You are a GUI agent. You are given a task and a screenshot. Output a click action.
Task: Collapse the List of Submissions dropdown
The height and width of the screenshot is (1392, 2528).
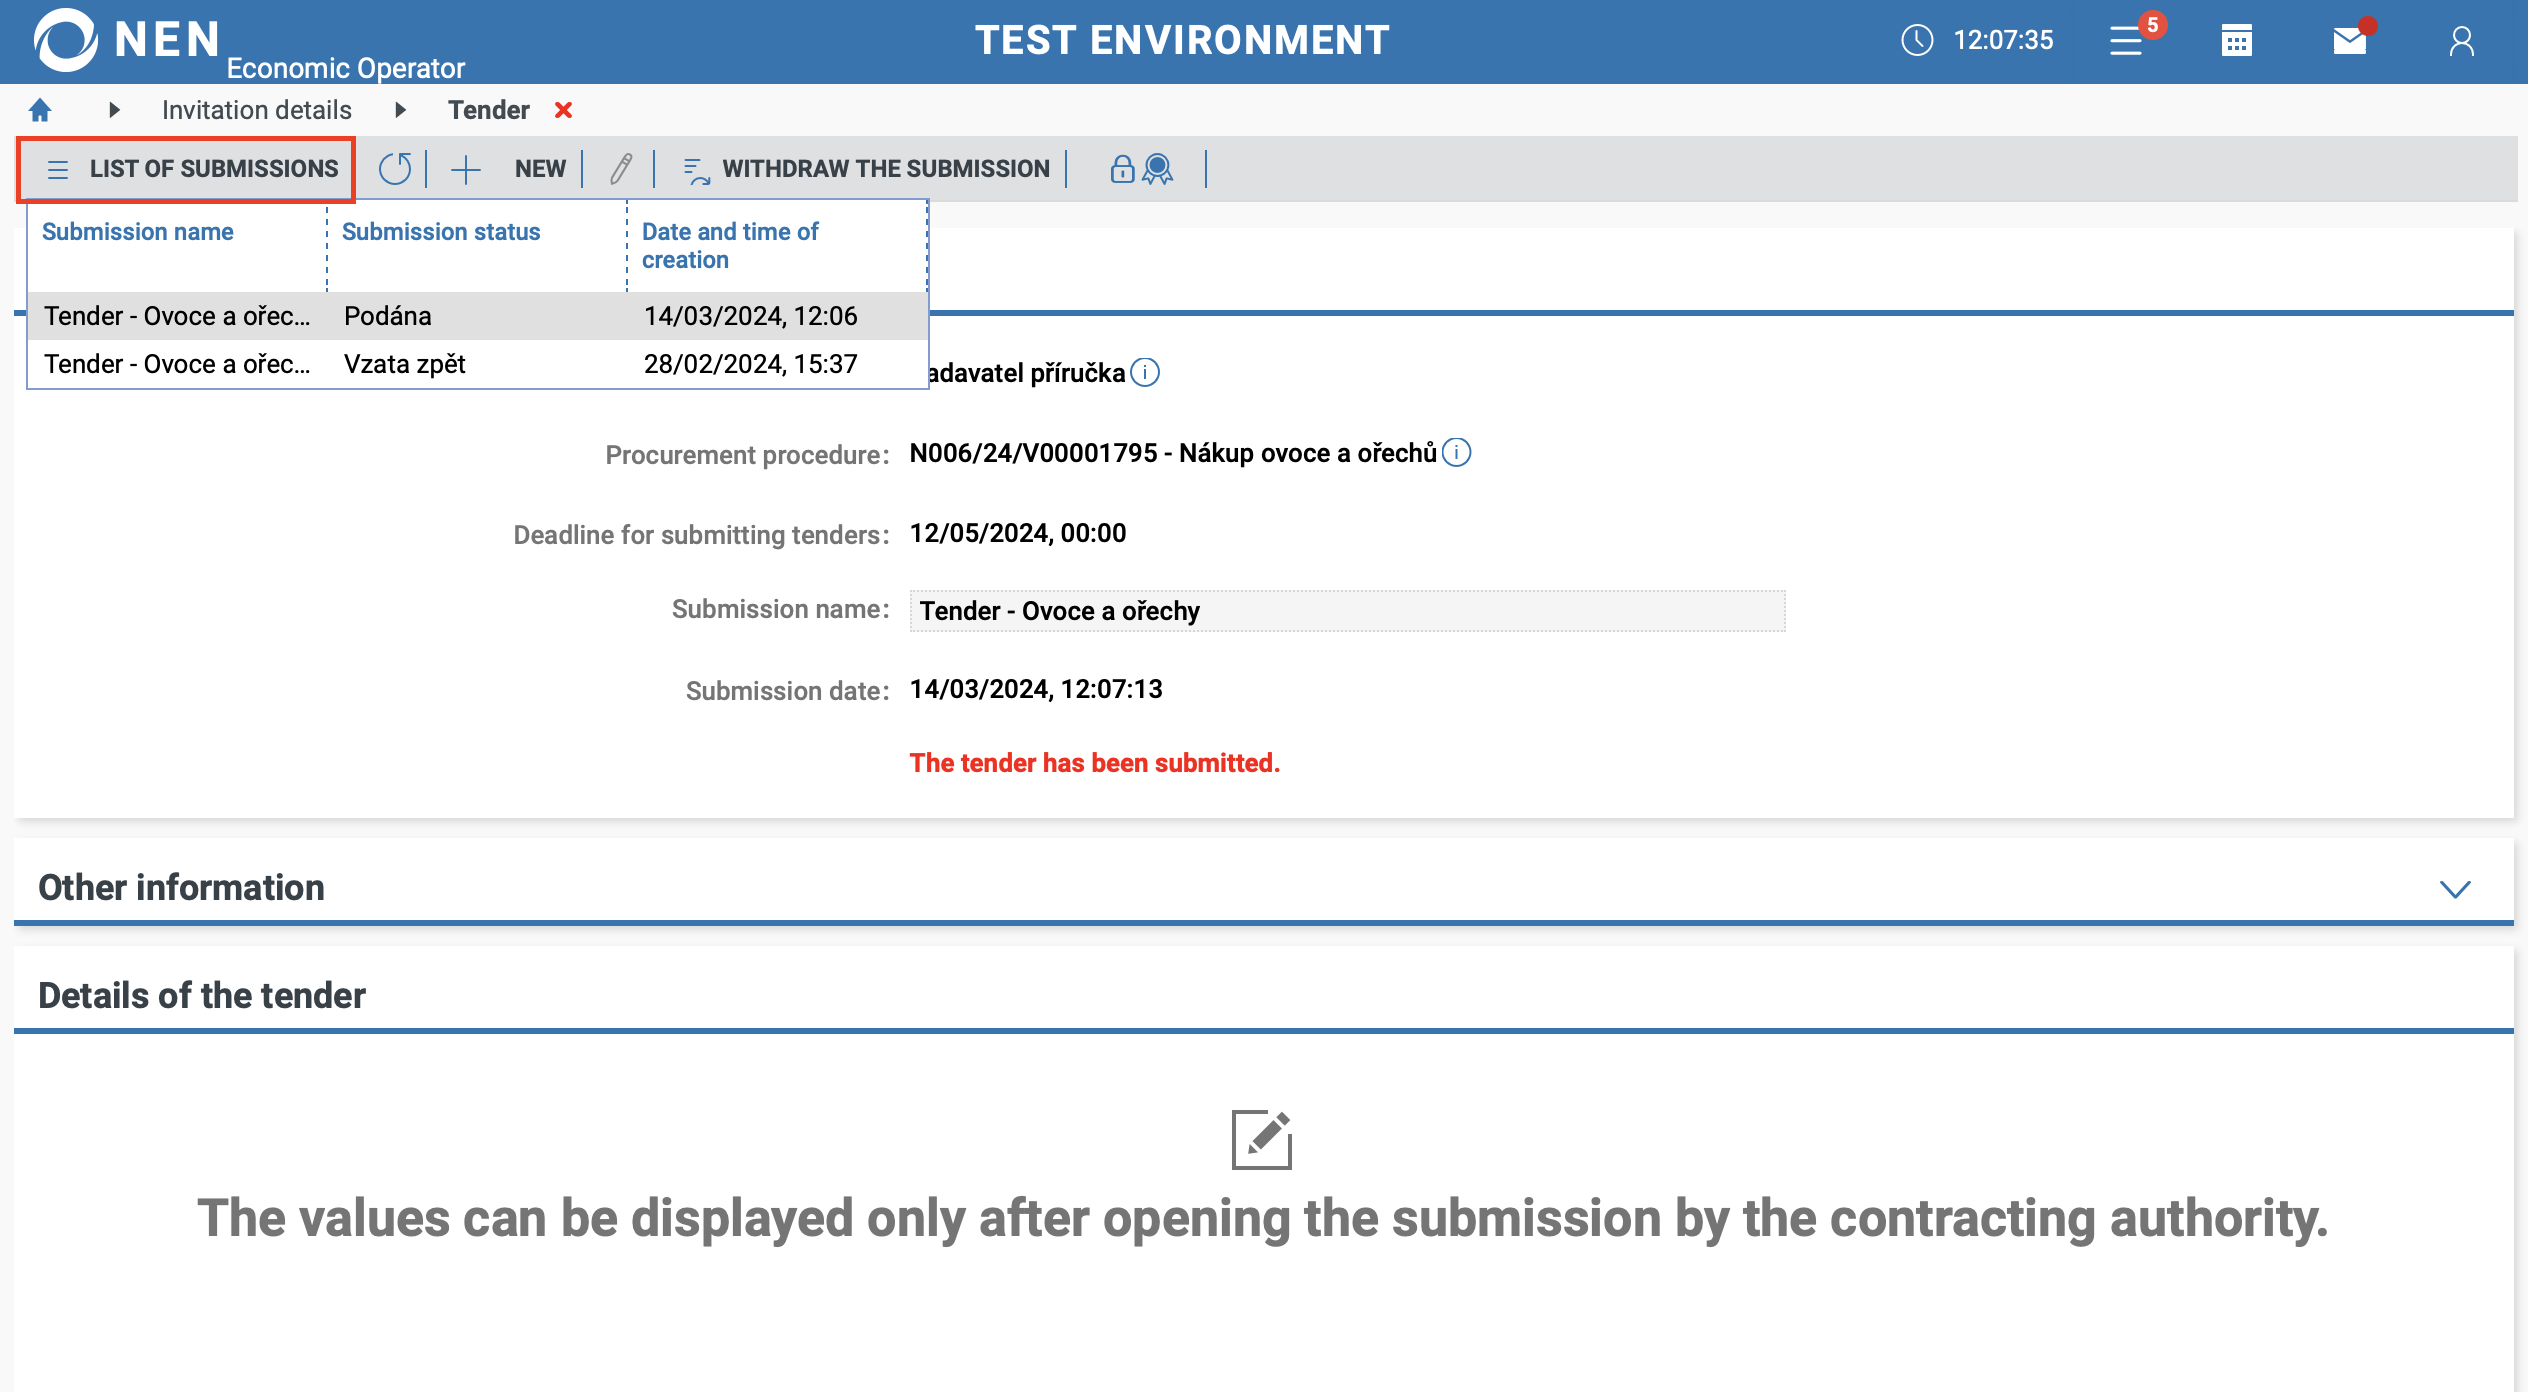187,169
